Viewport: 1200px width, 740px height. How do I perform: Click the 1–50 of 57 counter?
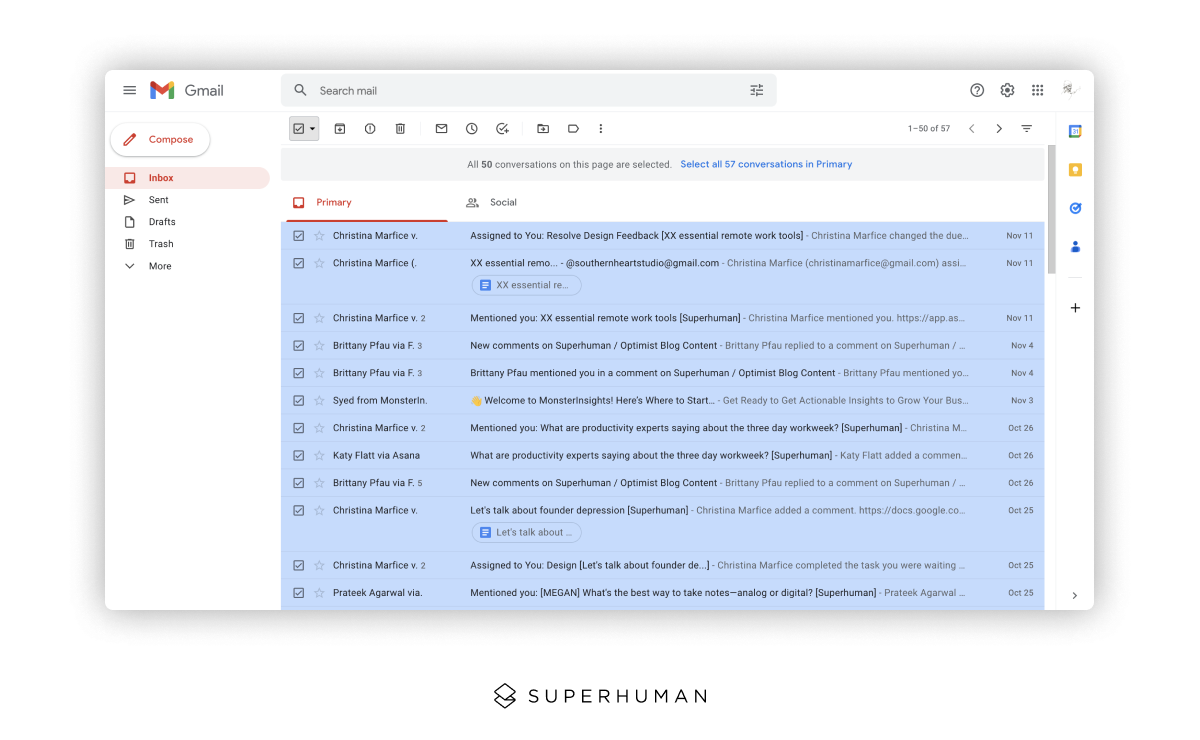(929, 129)
